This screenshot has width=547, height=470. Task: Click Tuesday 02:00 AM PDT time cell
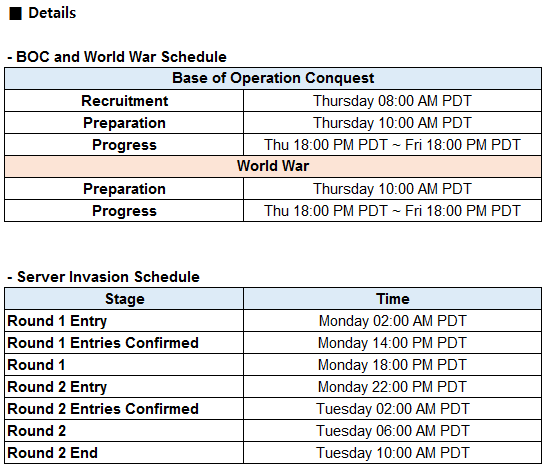click(x=392, y=409)
